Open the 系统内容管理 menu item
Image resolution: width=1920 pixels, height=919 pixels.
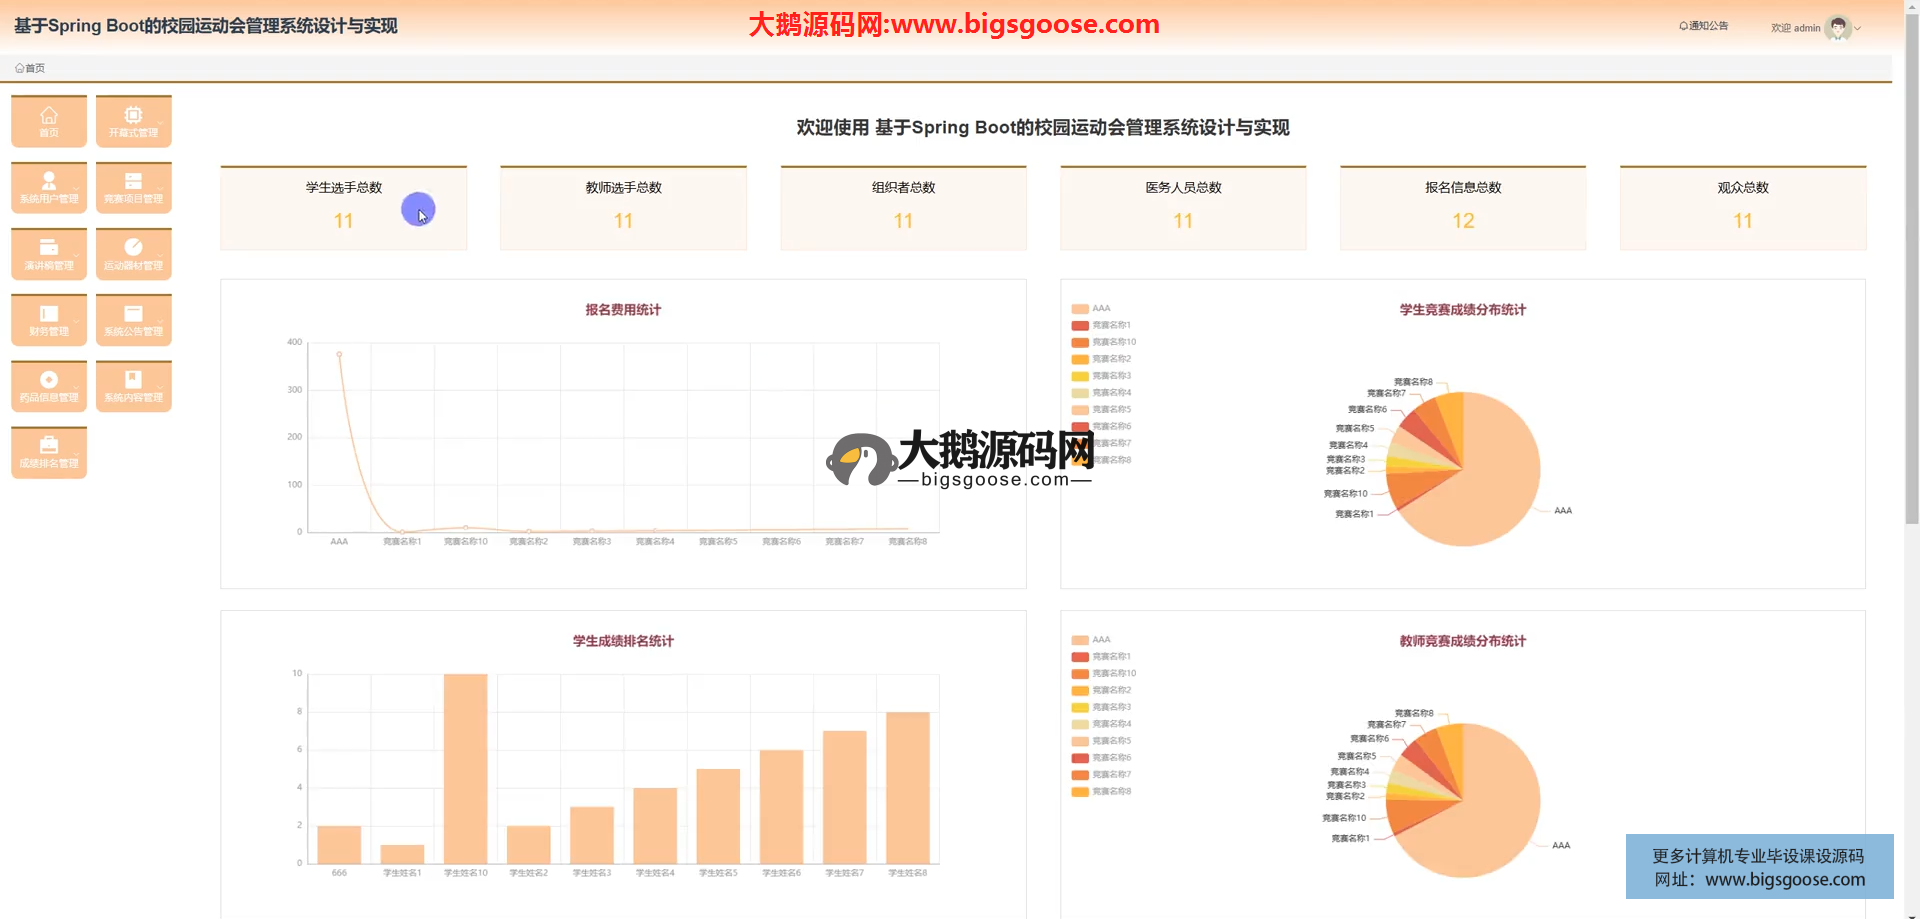point(133,386)
